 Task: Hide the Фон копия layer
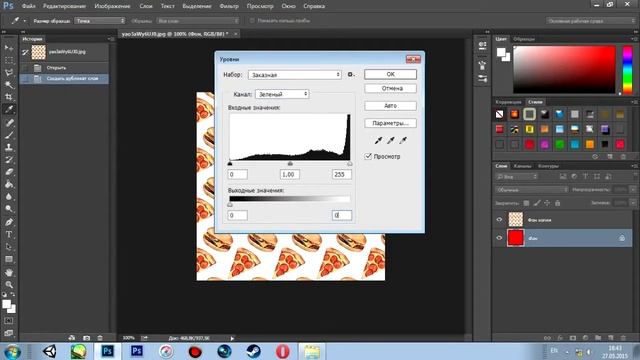[x=499, y=220]
